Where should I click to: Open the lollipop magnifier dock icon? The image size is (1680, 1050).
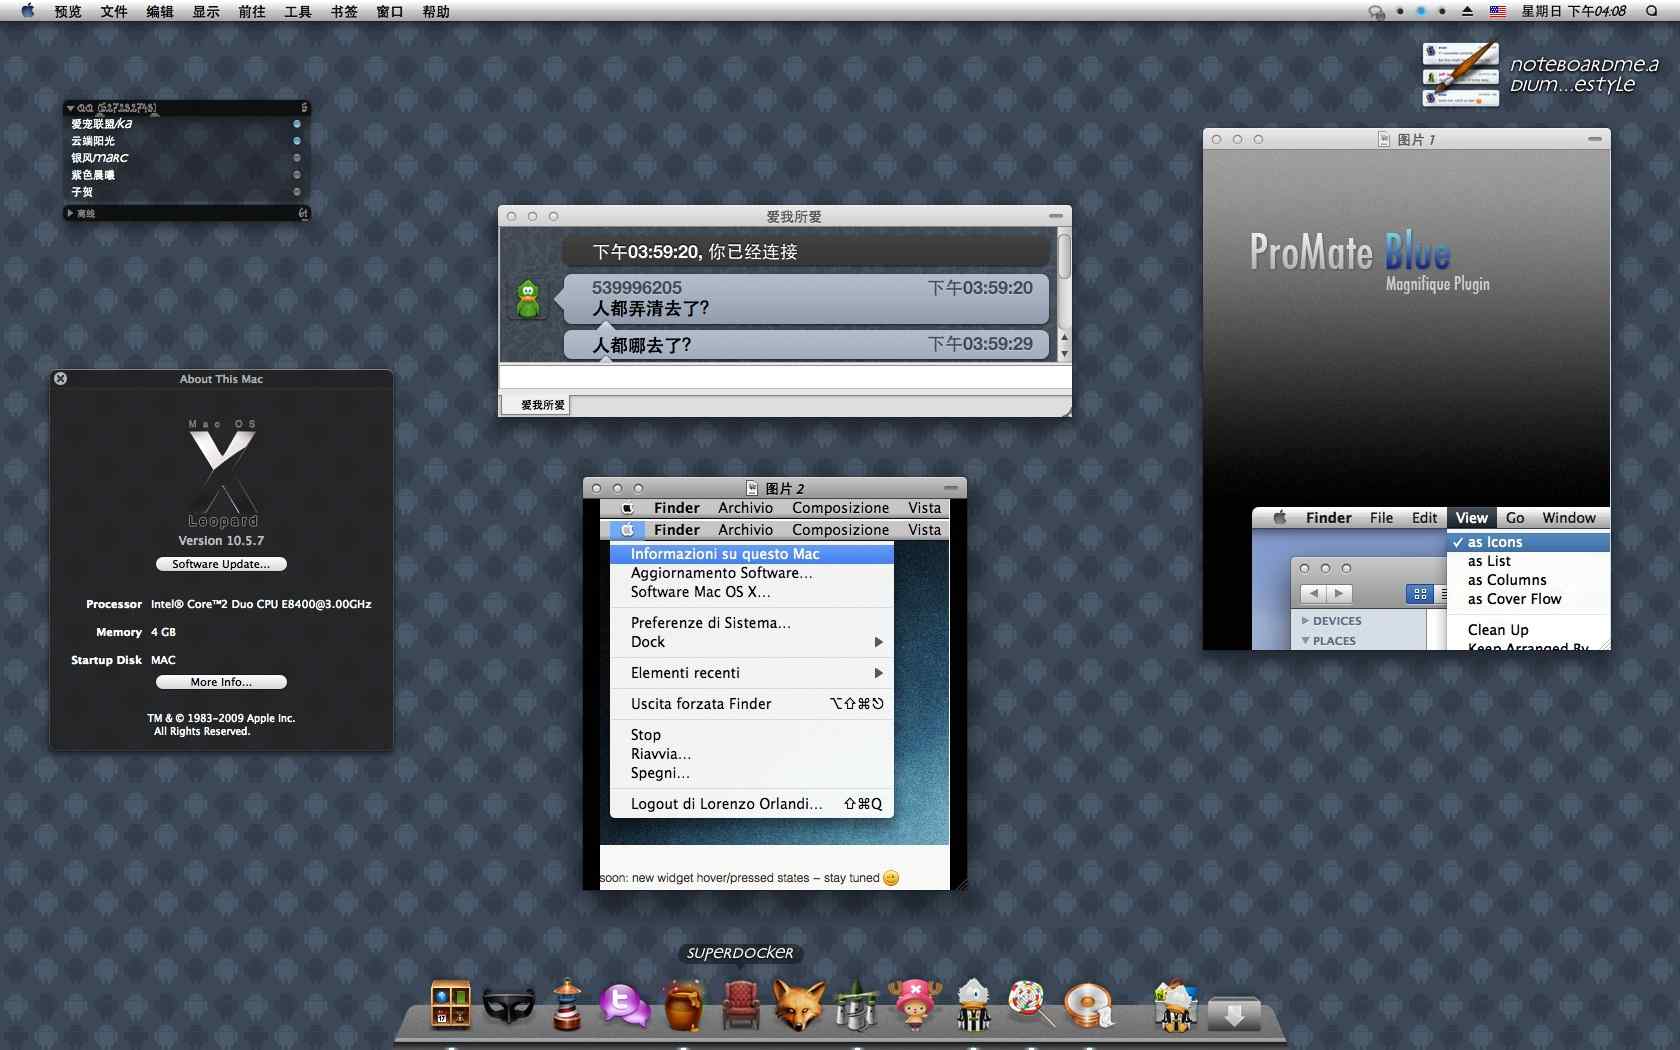coord(1030,1004)
